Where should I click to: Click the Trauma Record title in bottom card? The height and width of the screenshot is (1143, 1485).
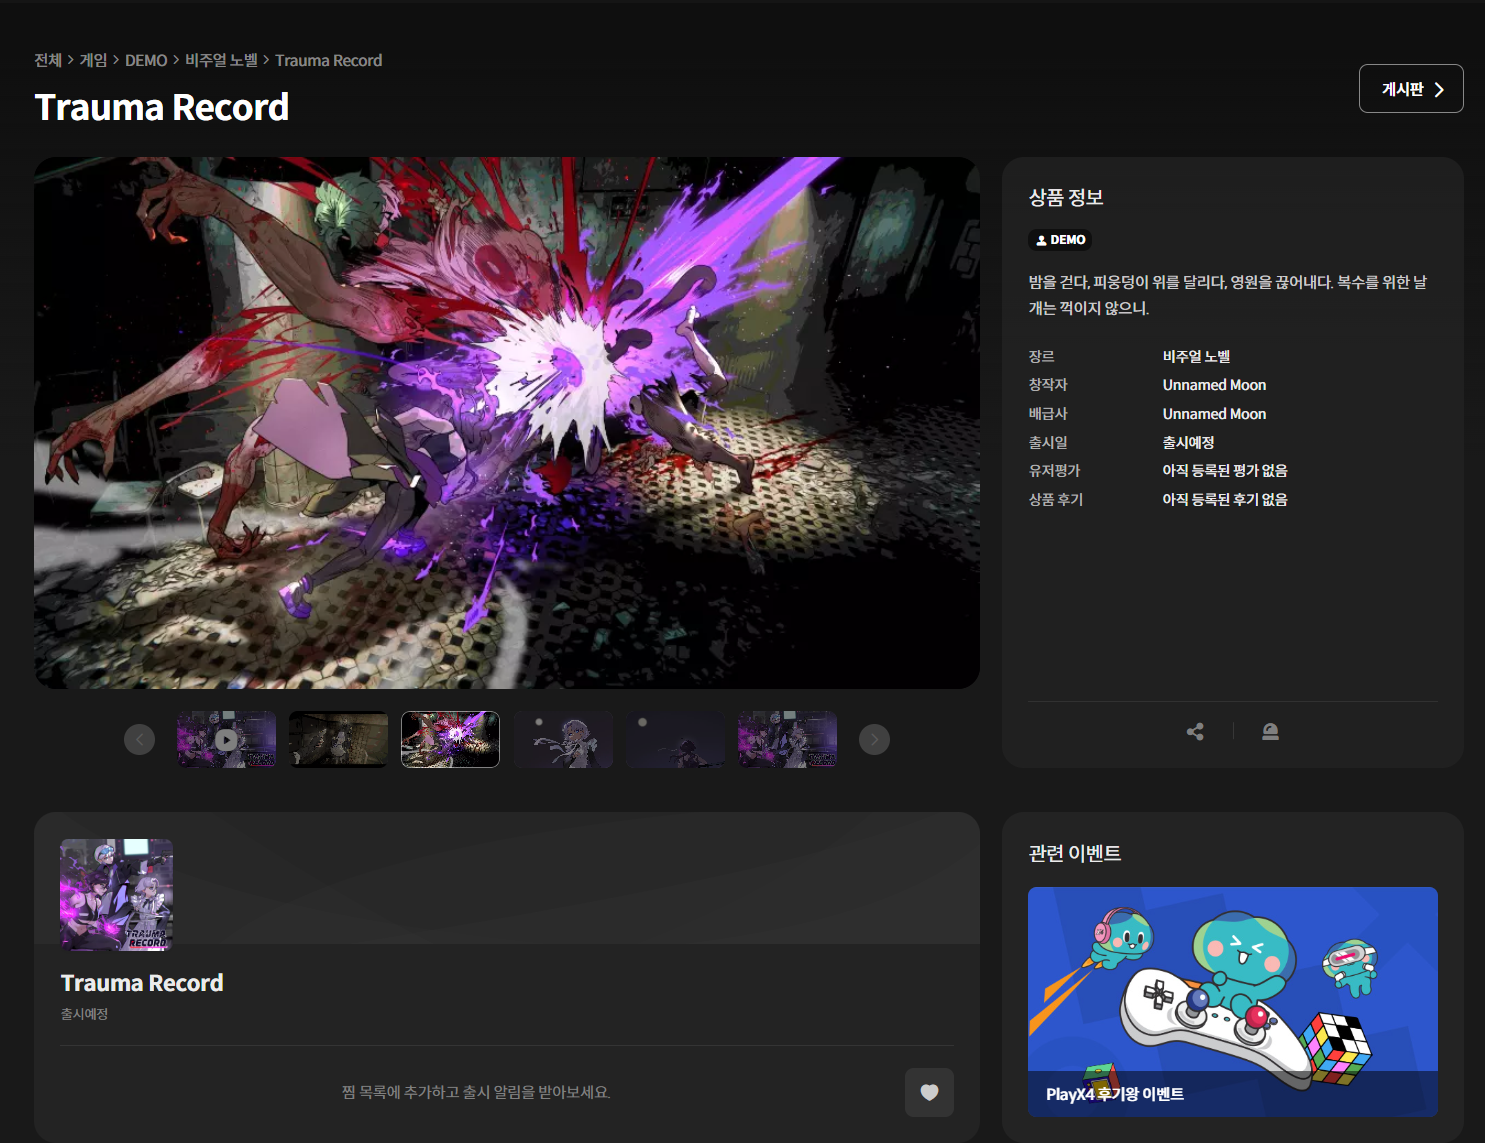click(142, 983)
